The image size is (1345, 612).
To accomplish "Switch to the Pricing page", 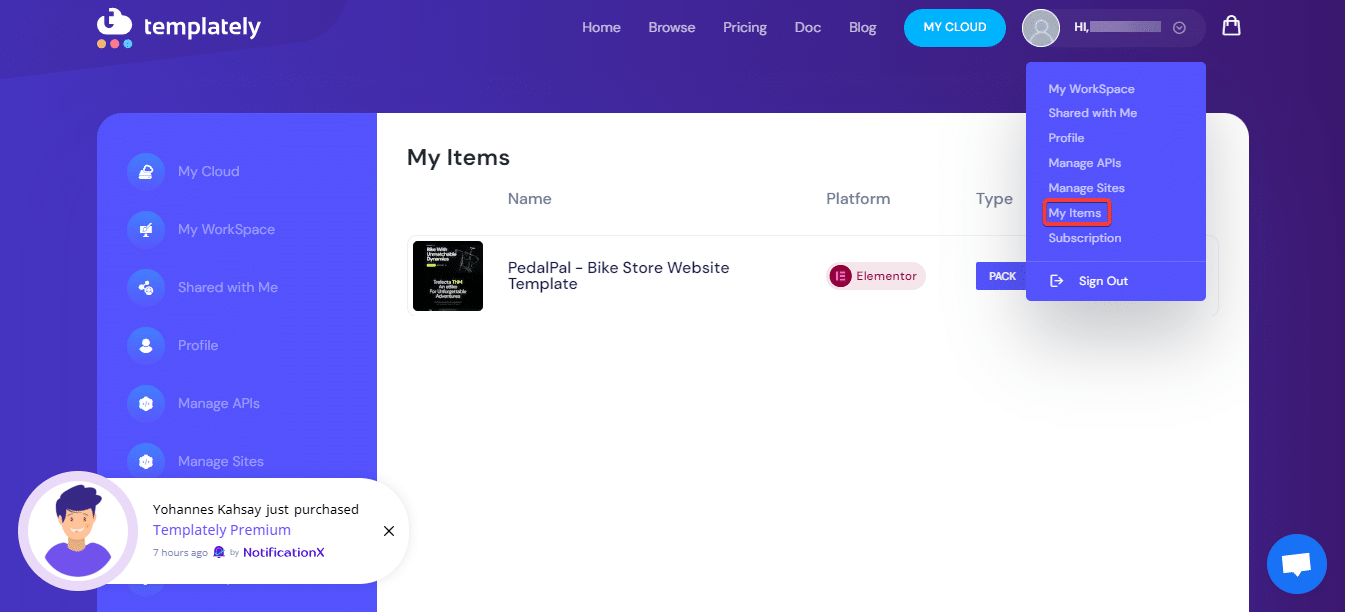I will [744, 27].
